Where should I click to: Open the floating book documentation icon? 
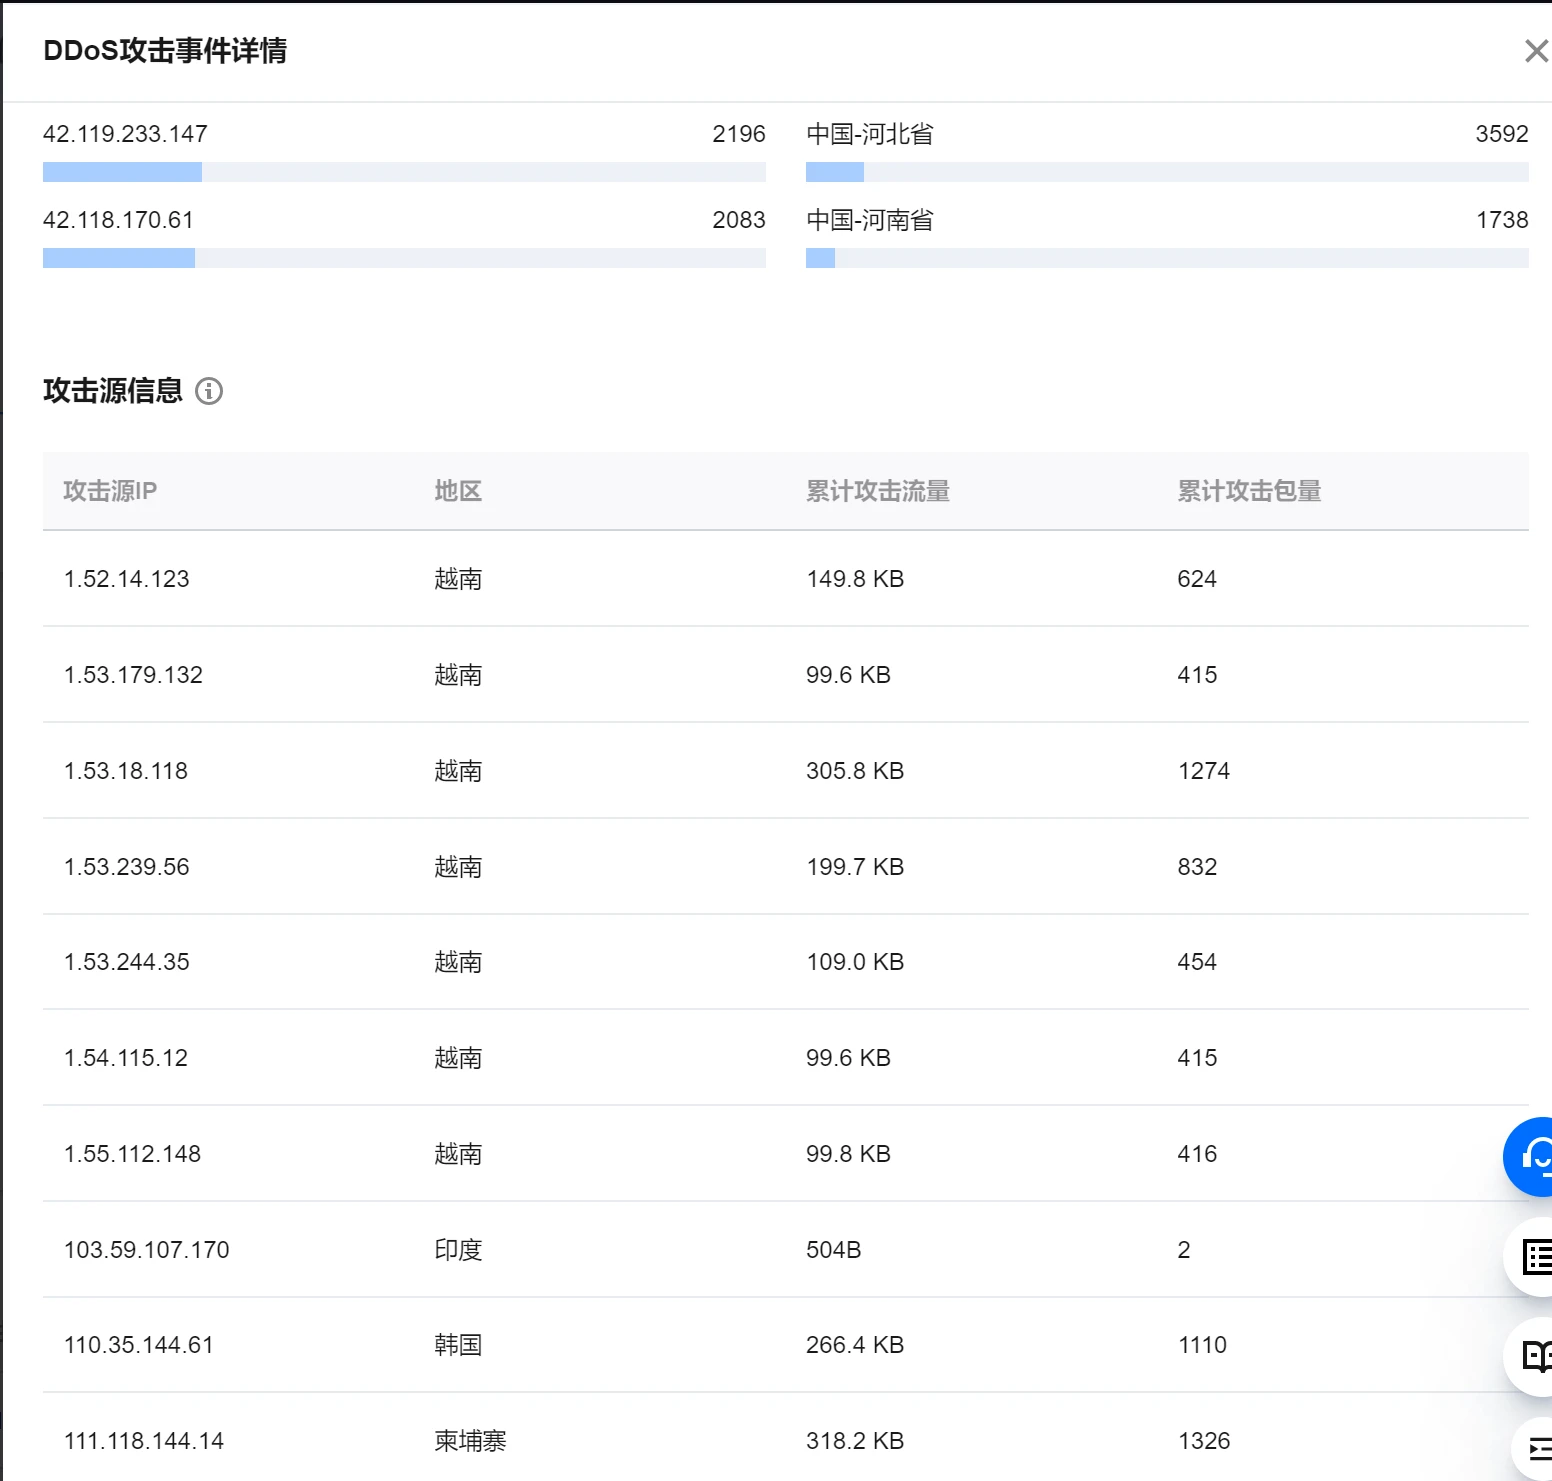click(x=1534, y=1356)
